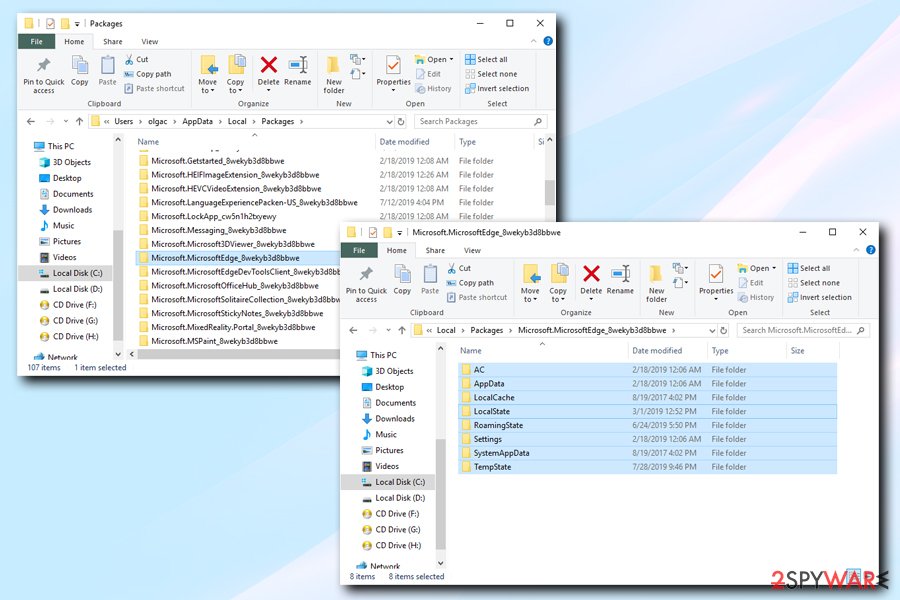Open Properties in Packages window ribbon
Screen dimensions: 900x600
(x=393, y=74)
